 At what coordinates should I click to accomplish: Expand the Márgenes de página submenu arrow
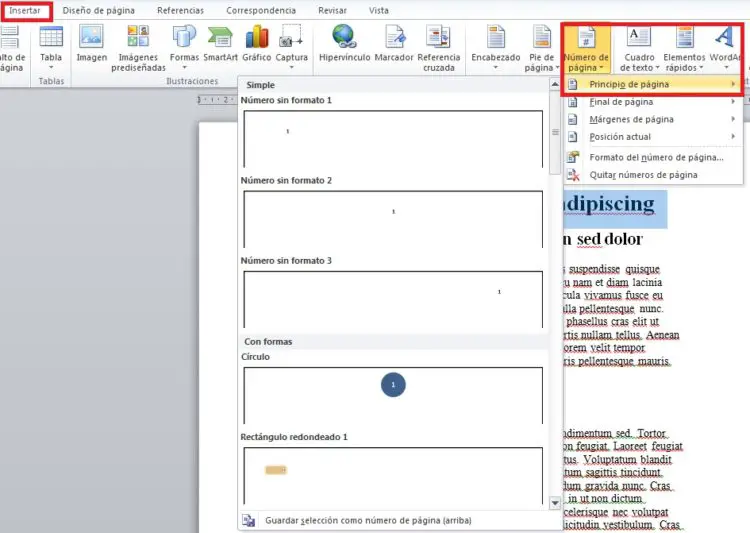click(x=733, y=119)
